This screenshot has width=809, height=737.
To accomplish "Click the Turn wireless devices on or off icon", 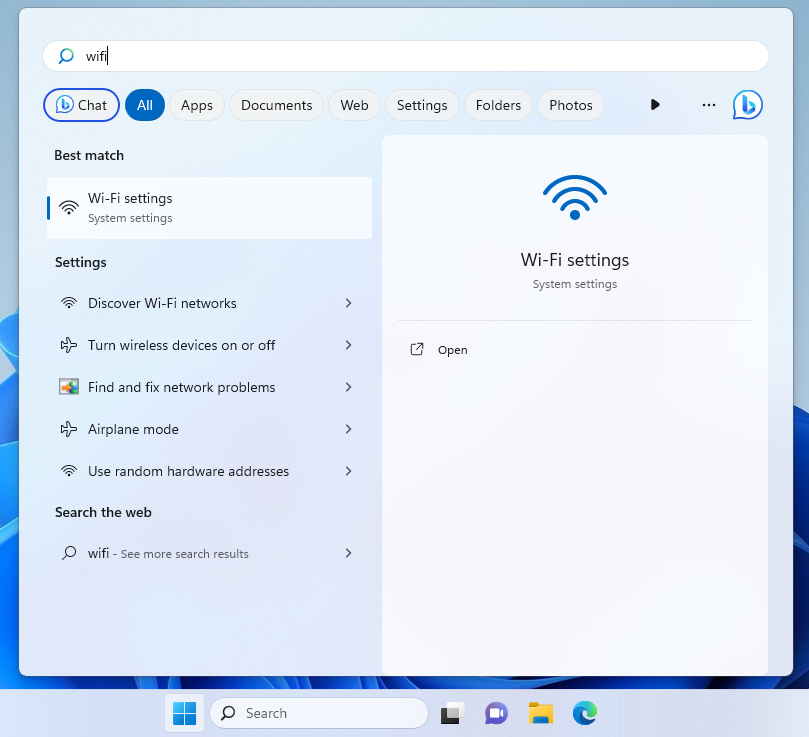I will pyautogui.click(x=68, y=345).
